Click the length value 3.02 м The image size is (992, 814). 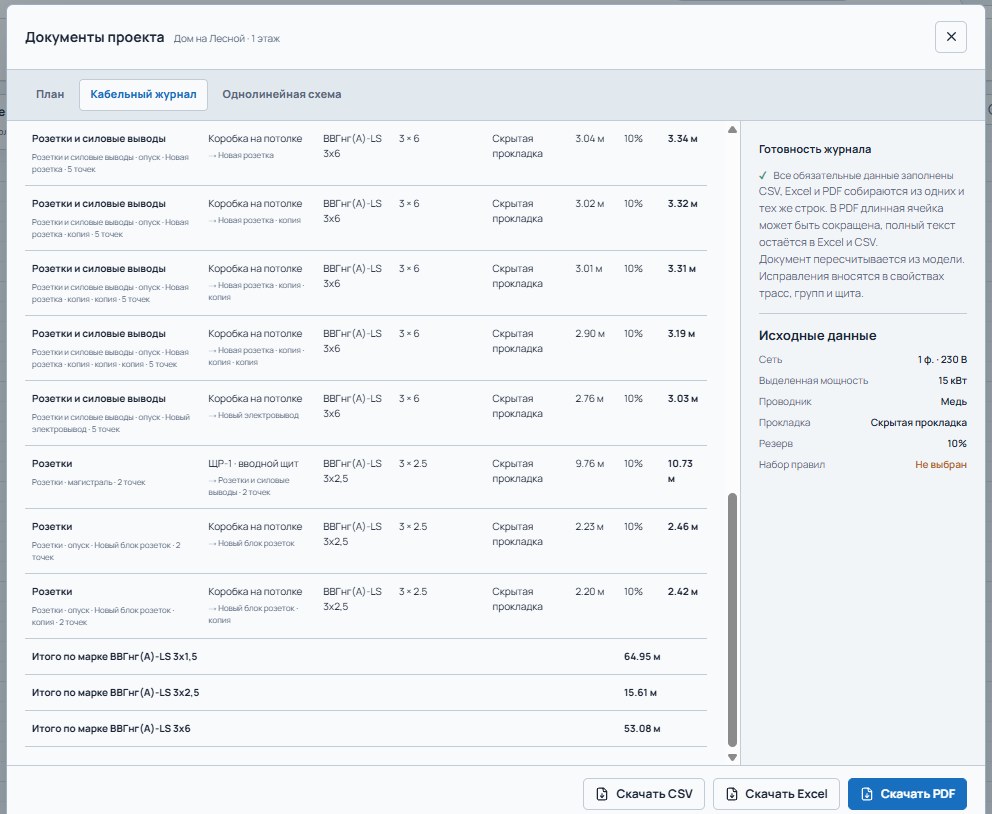click(x=590, y=204)
